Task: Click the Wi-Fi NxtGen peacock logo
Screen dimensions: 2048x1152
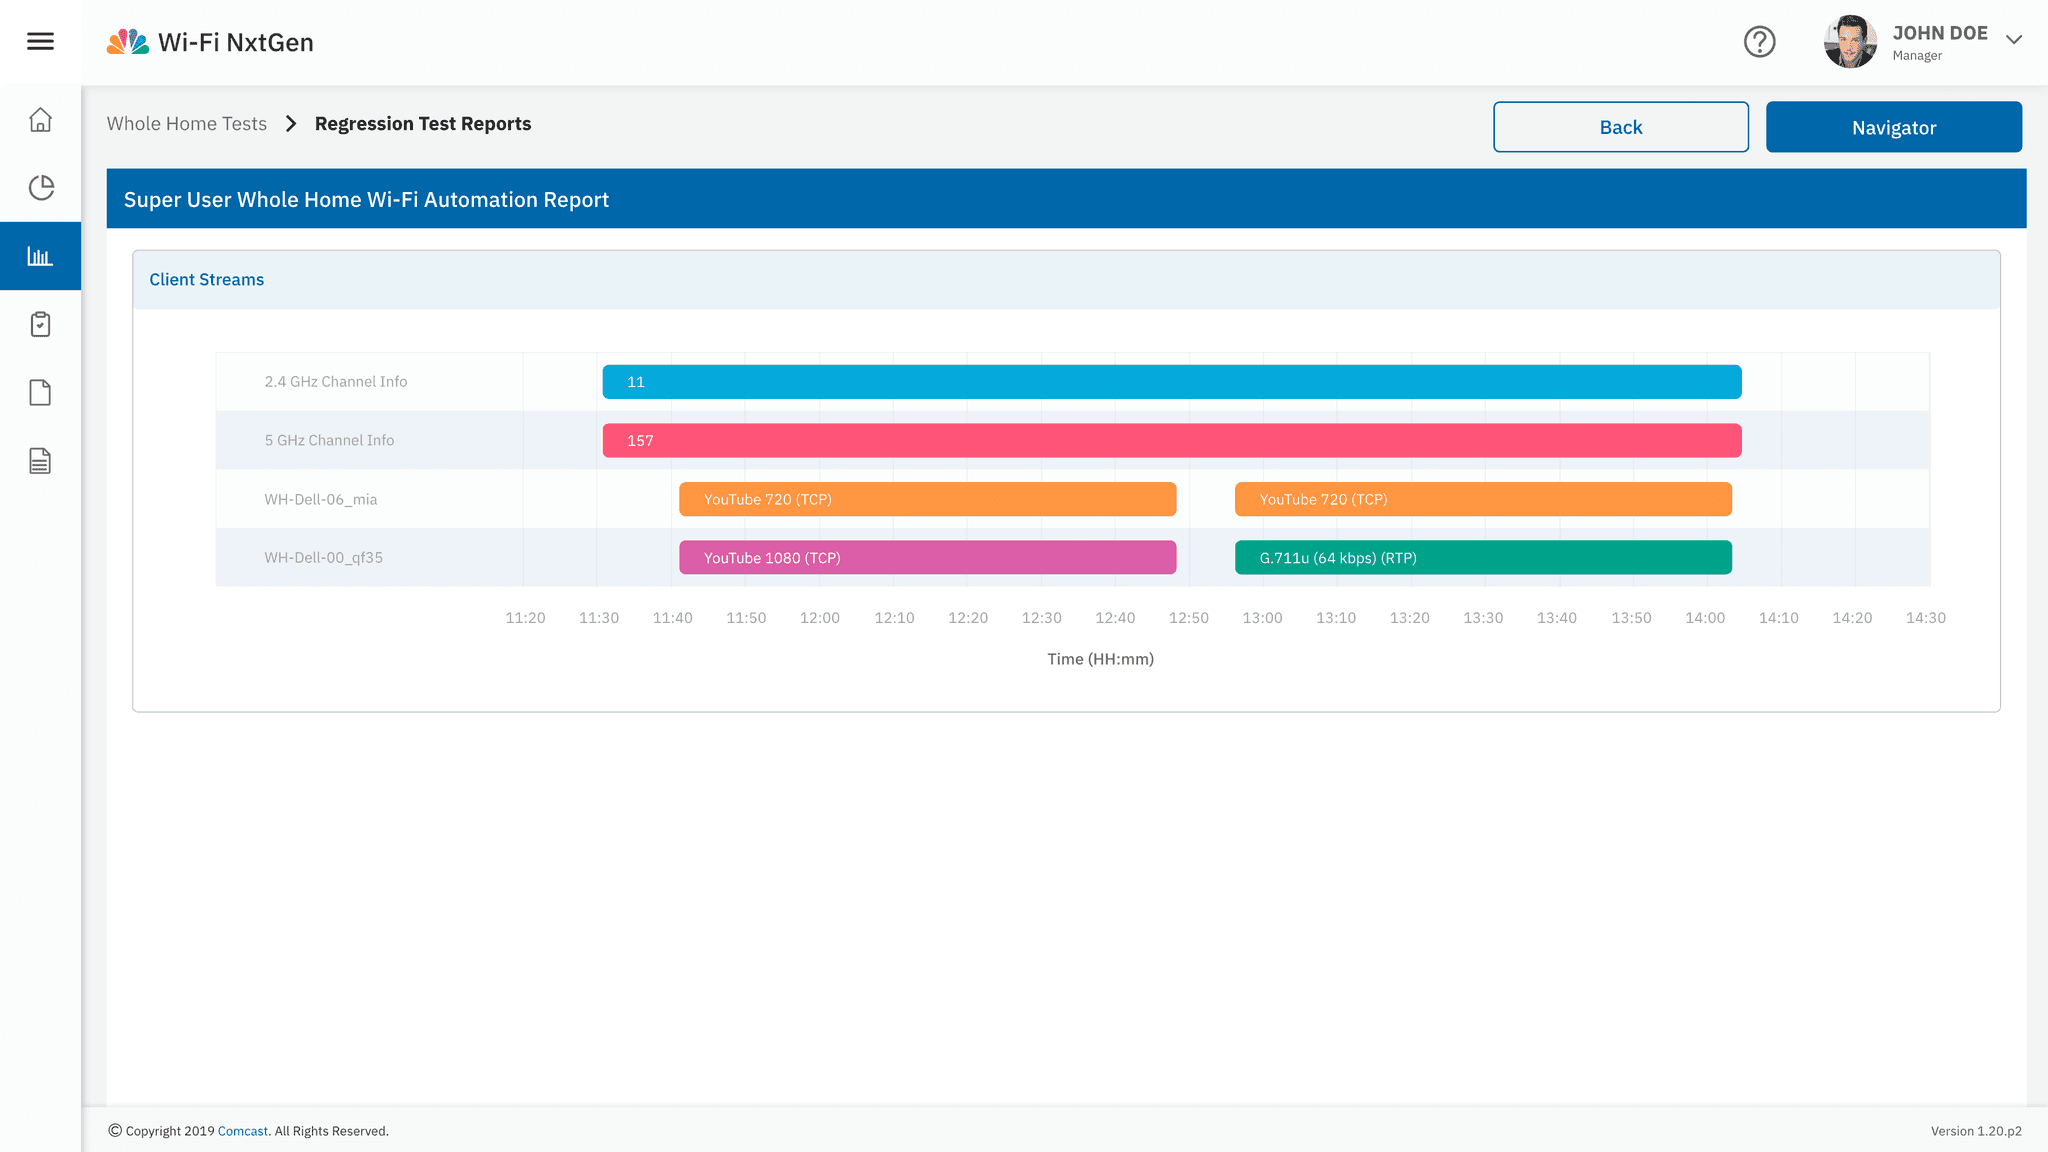Action: 128,42
